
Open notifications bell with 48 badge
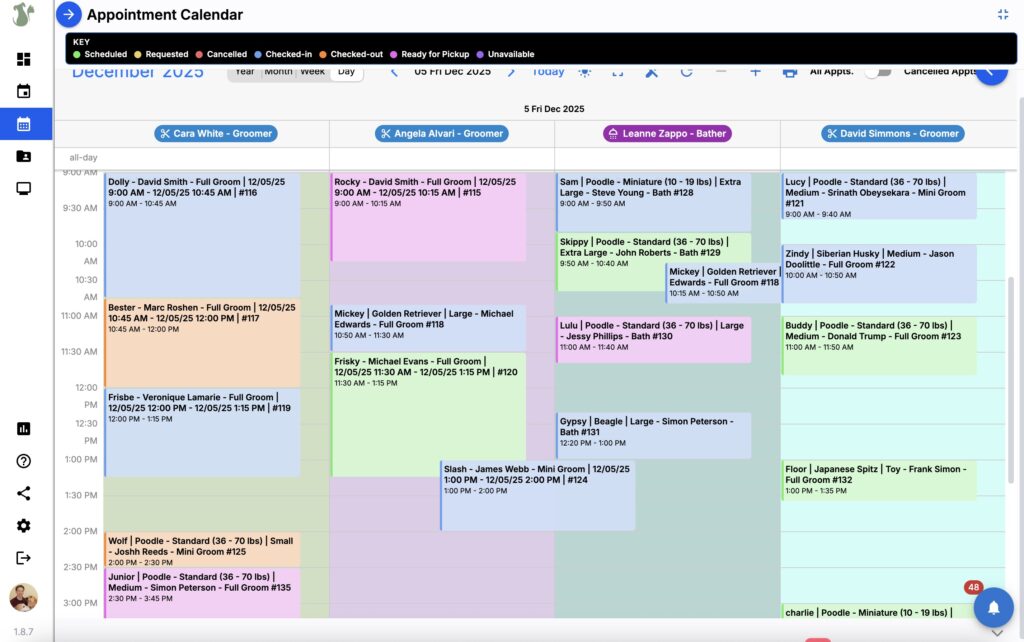[993, 607]
